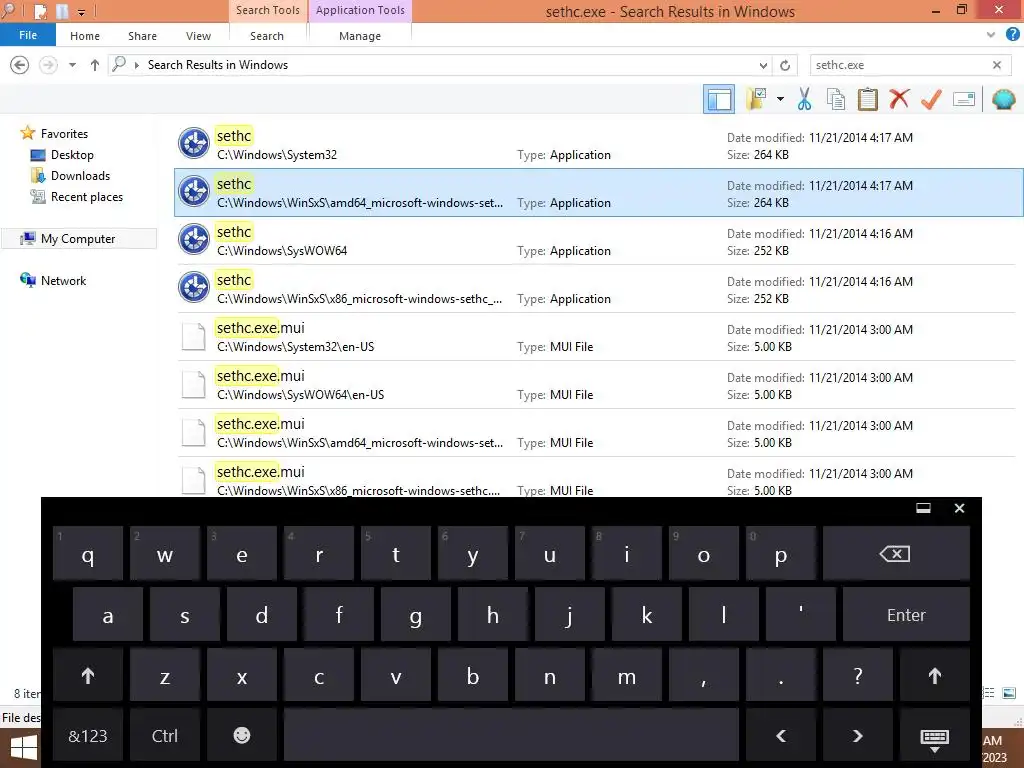Tap the space bar on touch keyboard

(511, 735)
